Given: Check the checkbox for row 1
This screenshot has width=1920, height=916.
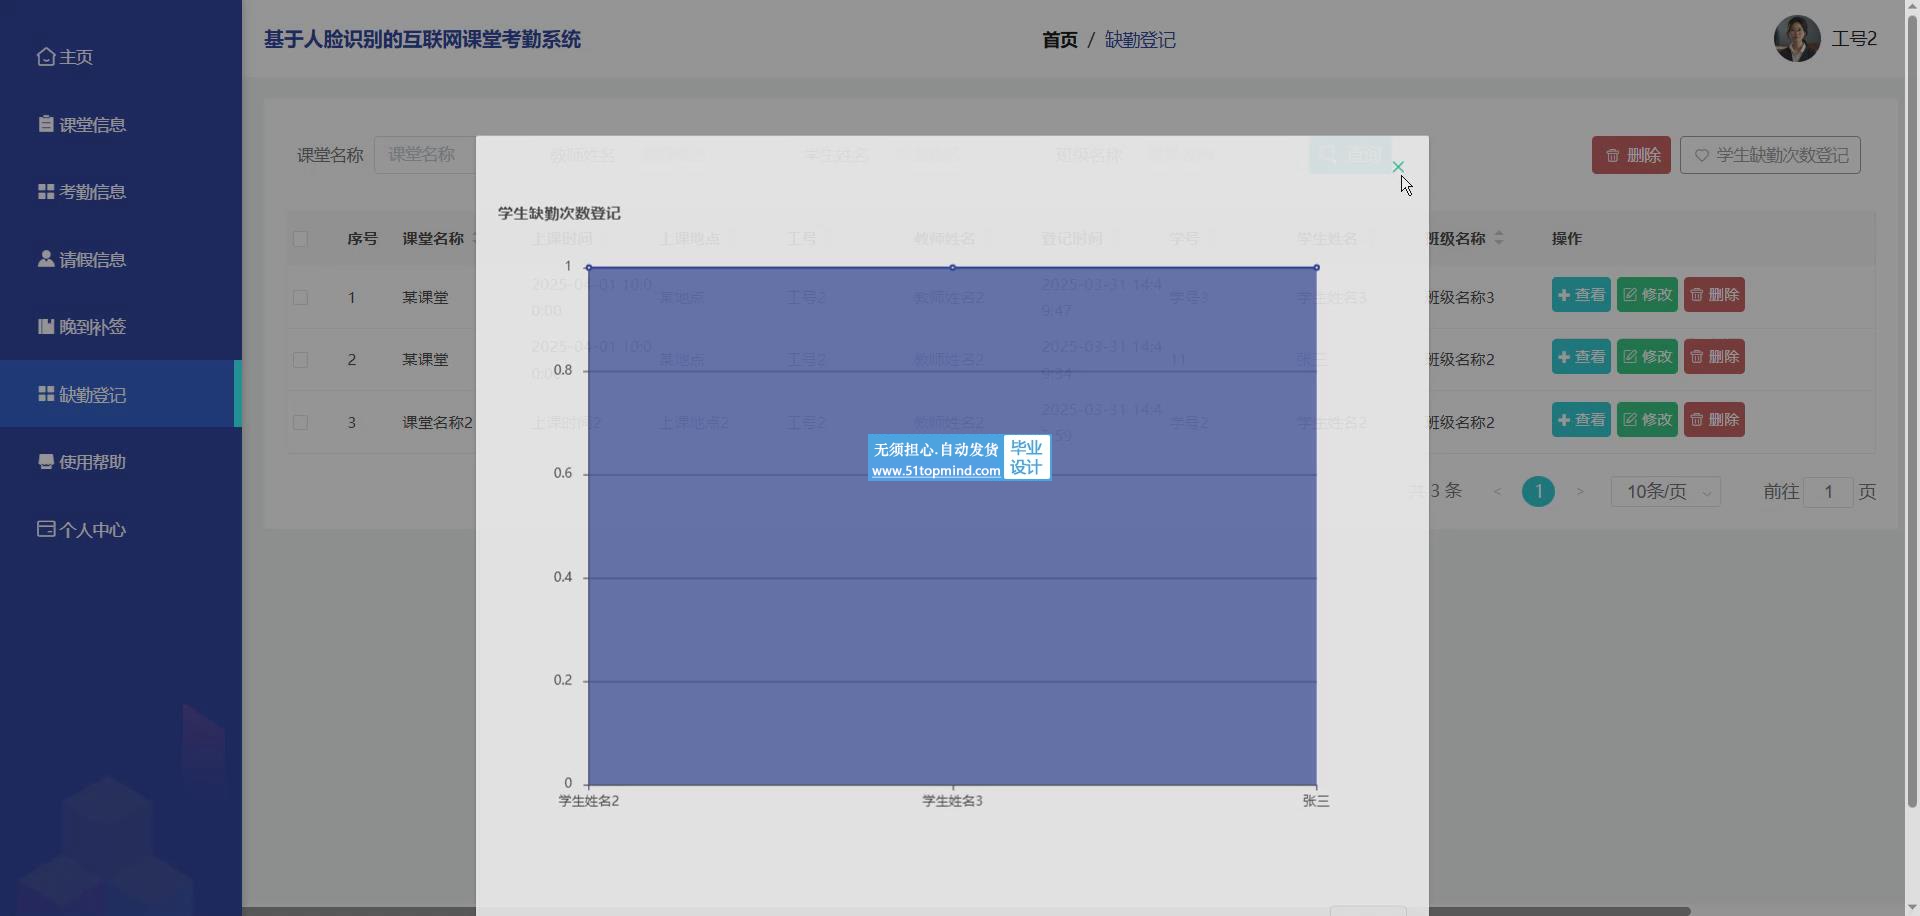Looking at the screenshot, I should (x=300, y=298).
